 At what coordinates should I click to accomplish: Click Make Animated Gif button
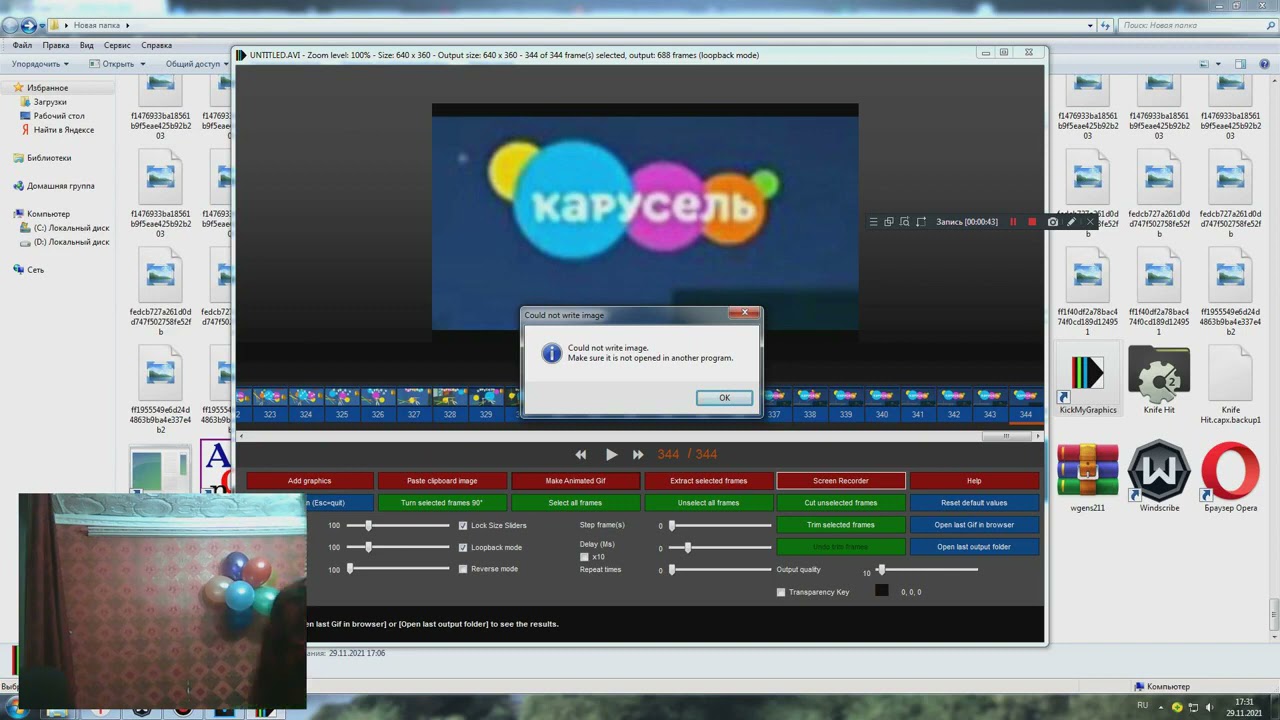point(575,481)
